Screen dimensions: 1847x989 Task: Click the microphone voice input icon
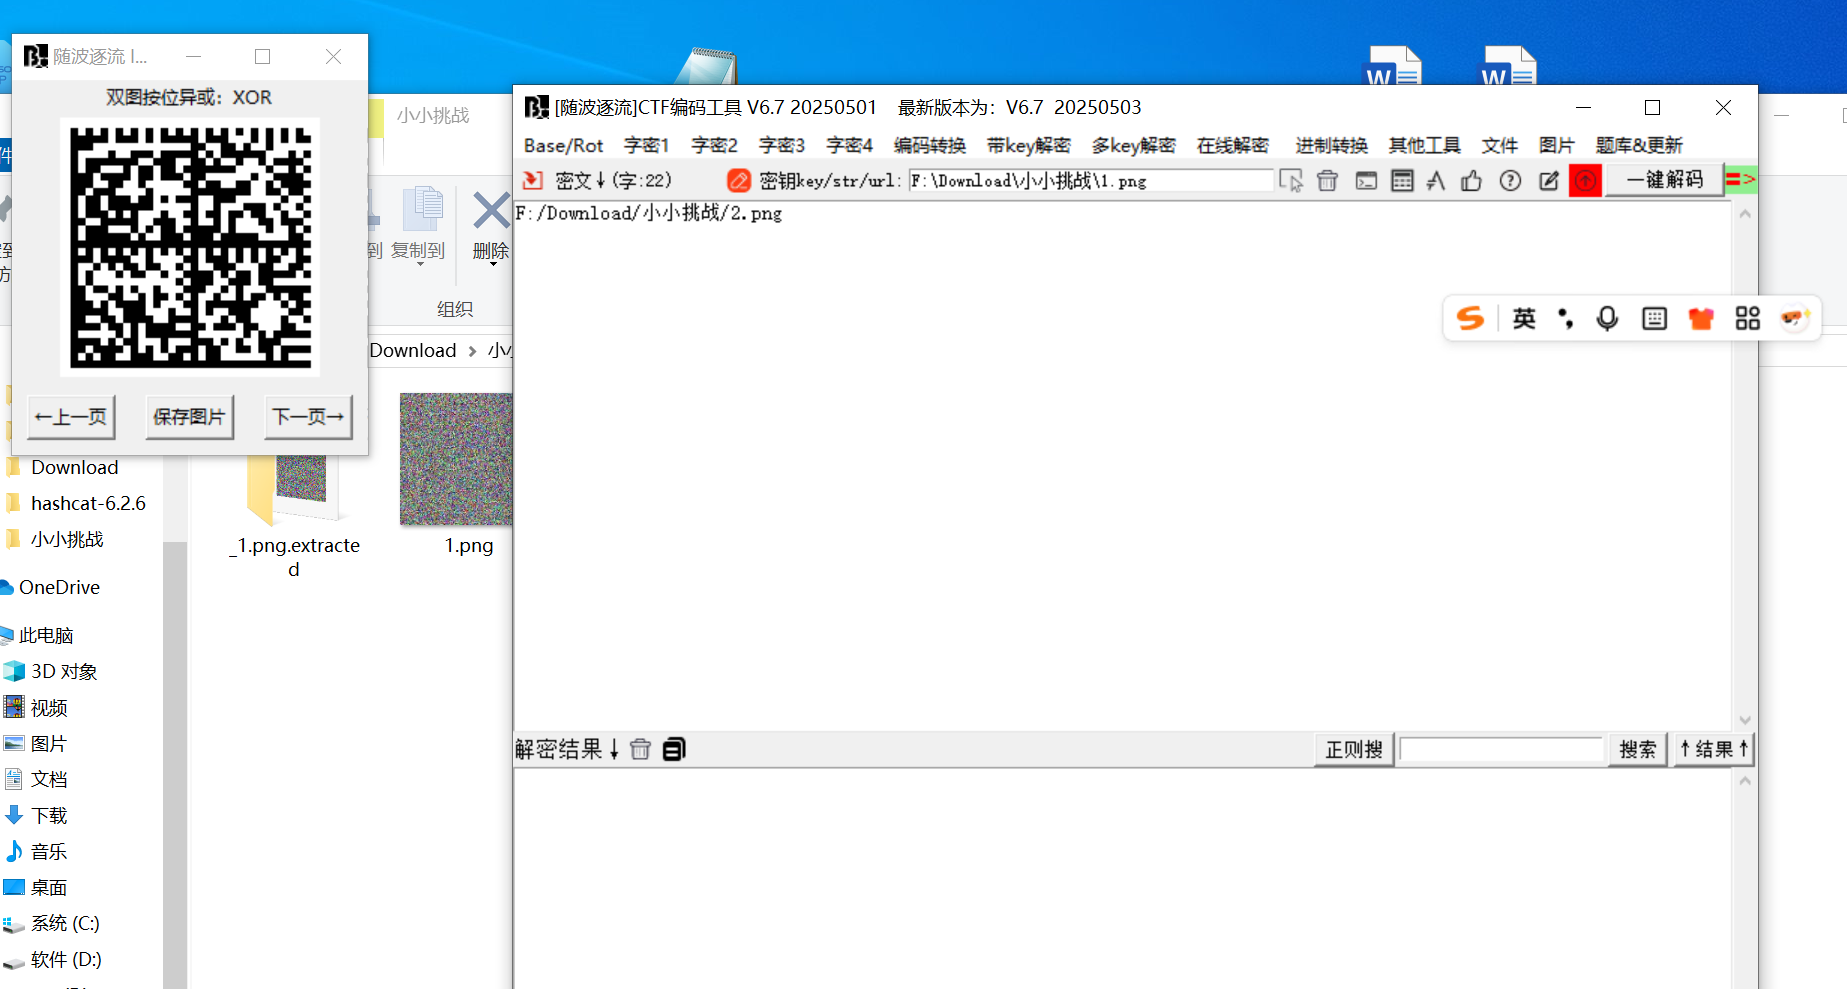(1607, 318)
